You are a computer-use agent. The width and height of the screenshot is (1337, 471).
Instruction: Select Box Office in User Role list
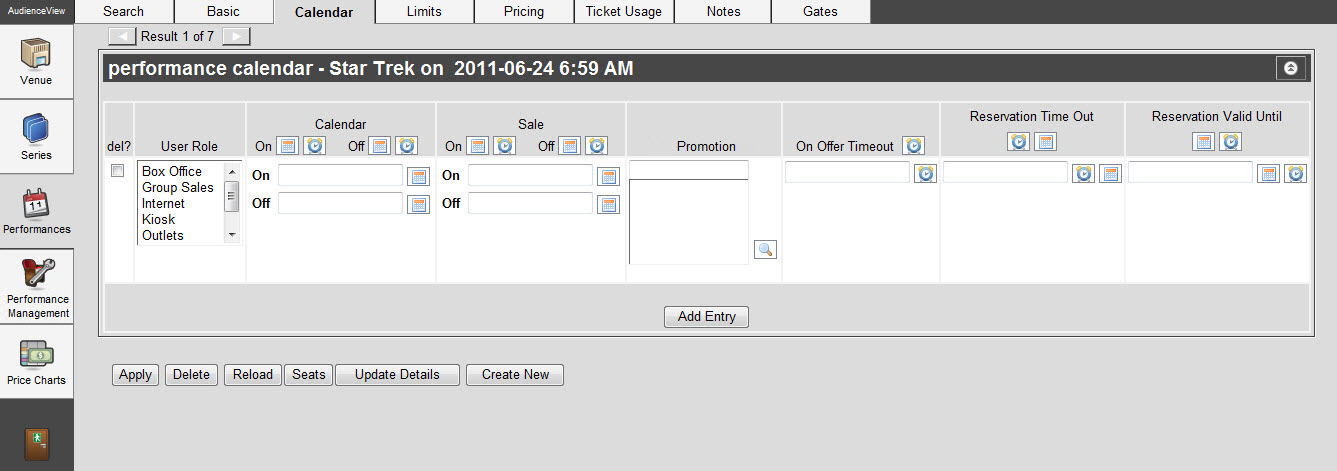click(172, 171)
